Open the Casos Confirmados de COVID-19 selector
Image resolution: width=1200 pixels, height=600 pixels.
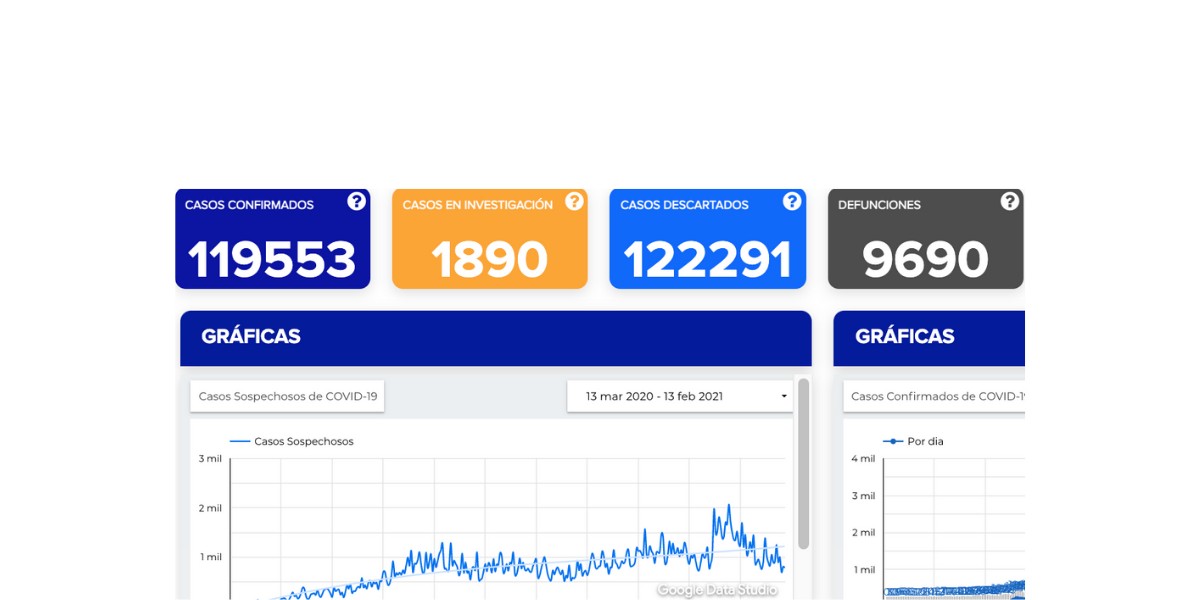click(x=935, y=396)
